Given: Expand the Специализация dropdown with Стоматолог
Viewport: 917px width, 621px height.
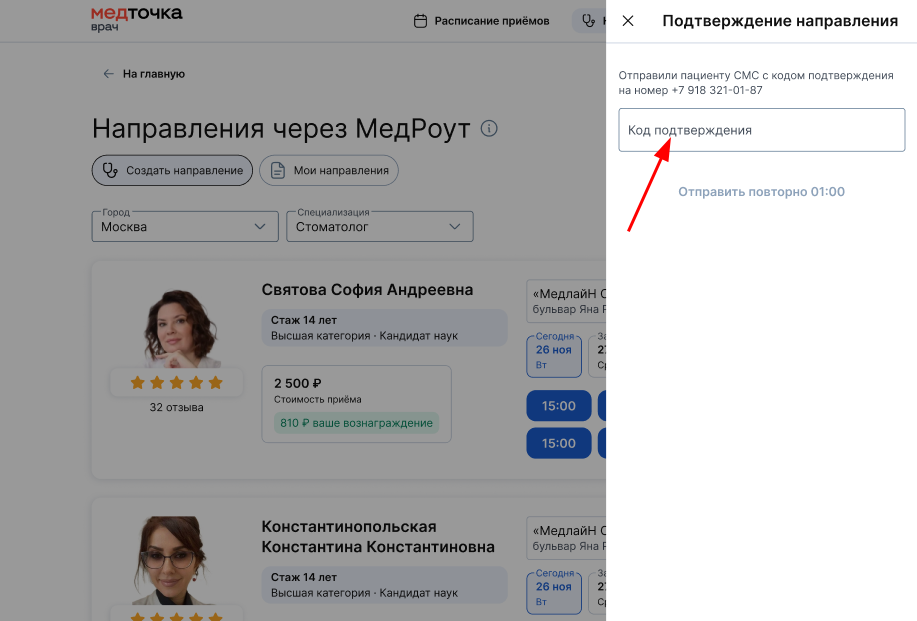Looking at the screenshot, I should coord(380,227).
